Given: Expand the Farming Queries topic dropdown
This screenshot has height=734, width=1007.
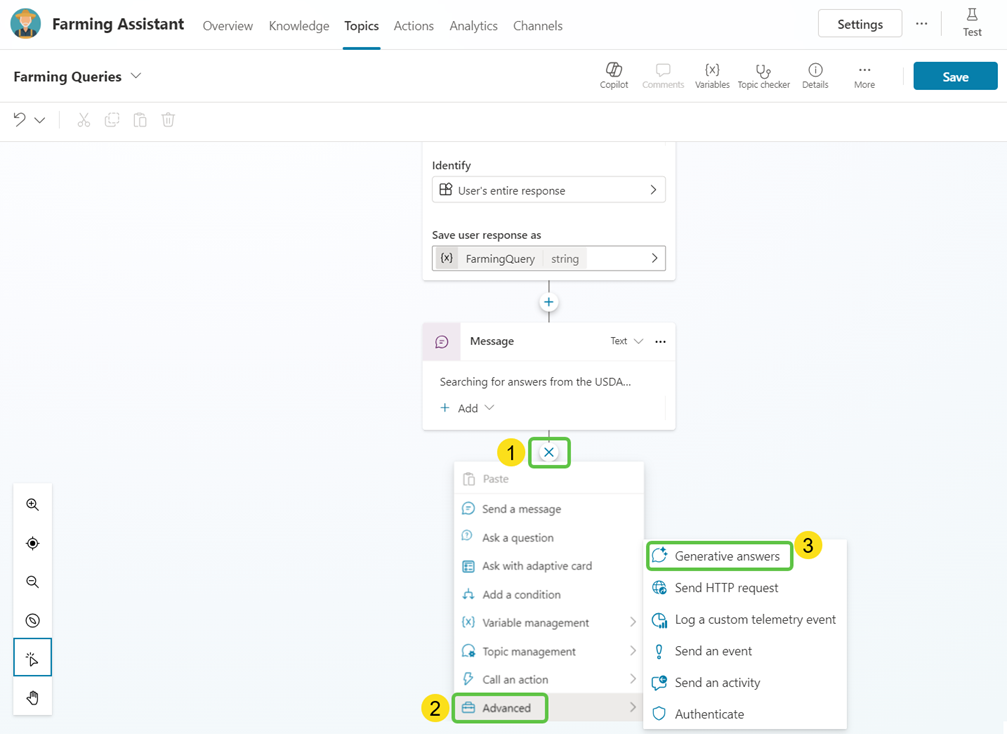Looking at the screenshot, I should pos(136,76).
